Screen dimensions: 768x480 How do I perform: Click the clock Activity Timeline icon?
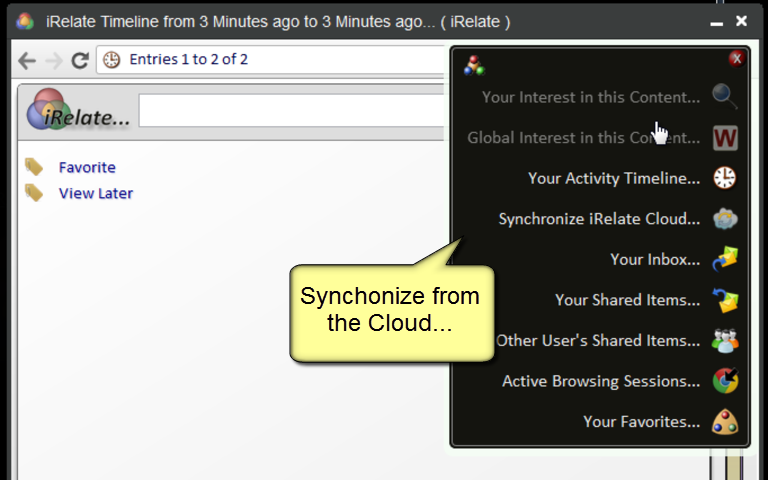[725, 178]
